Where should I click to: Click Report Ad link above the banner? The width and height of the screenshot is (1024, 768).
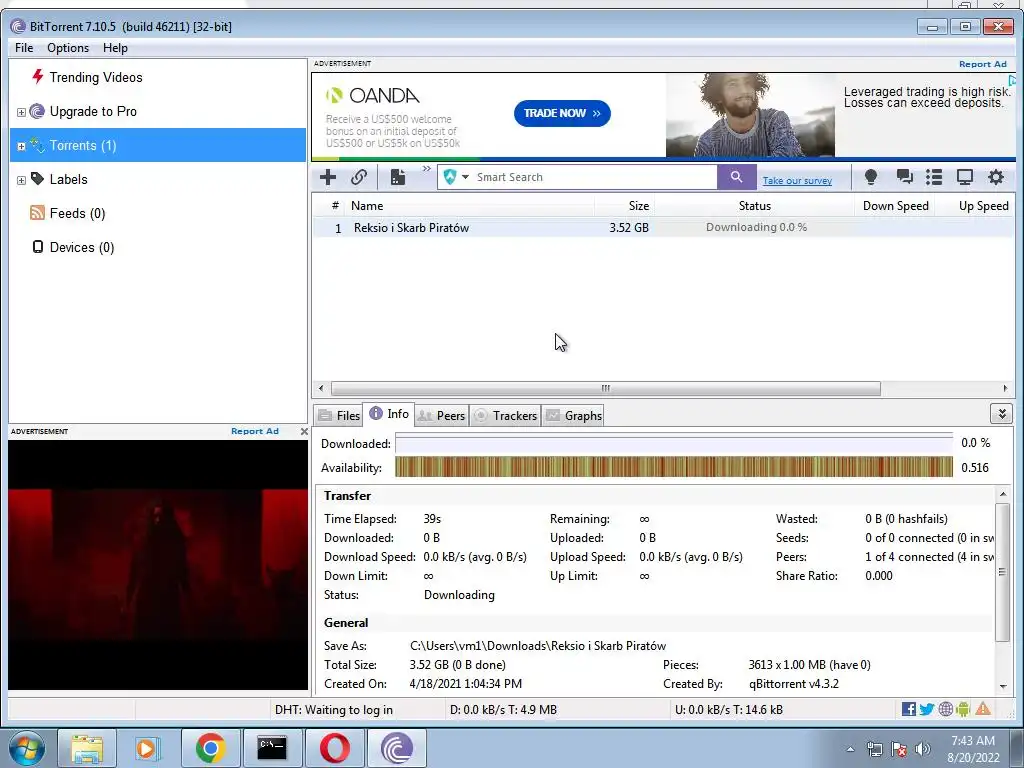tap(982, 64)
